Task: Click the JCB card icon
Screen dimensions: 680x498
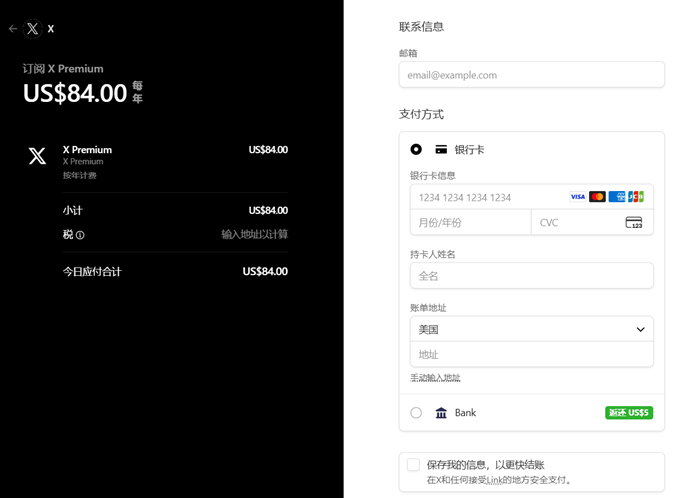Action: point(636,197)
